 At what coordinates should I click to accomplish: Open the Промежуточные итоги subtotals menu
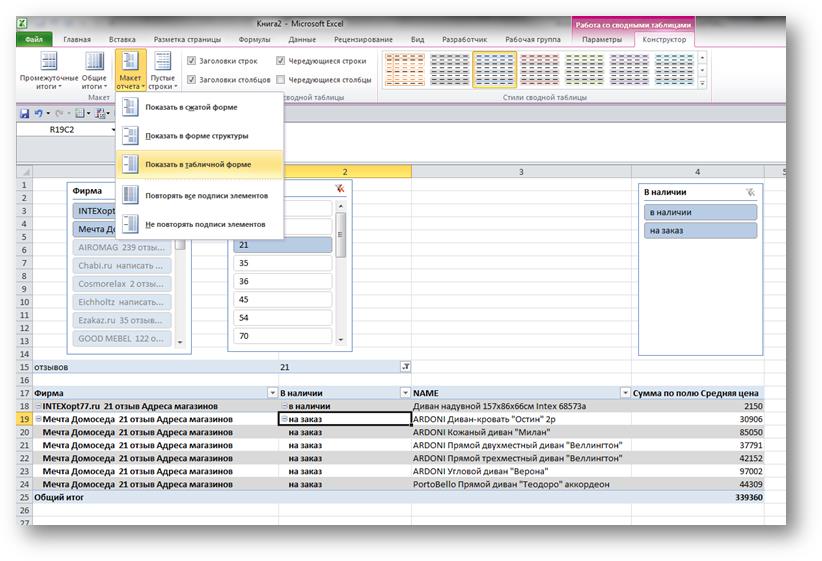[49, 71]
